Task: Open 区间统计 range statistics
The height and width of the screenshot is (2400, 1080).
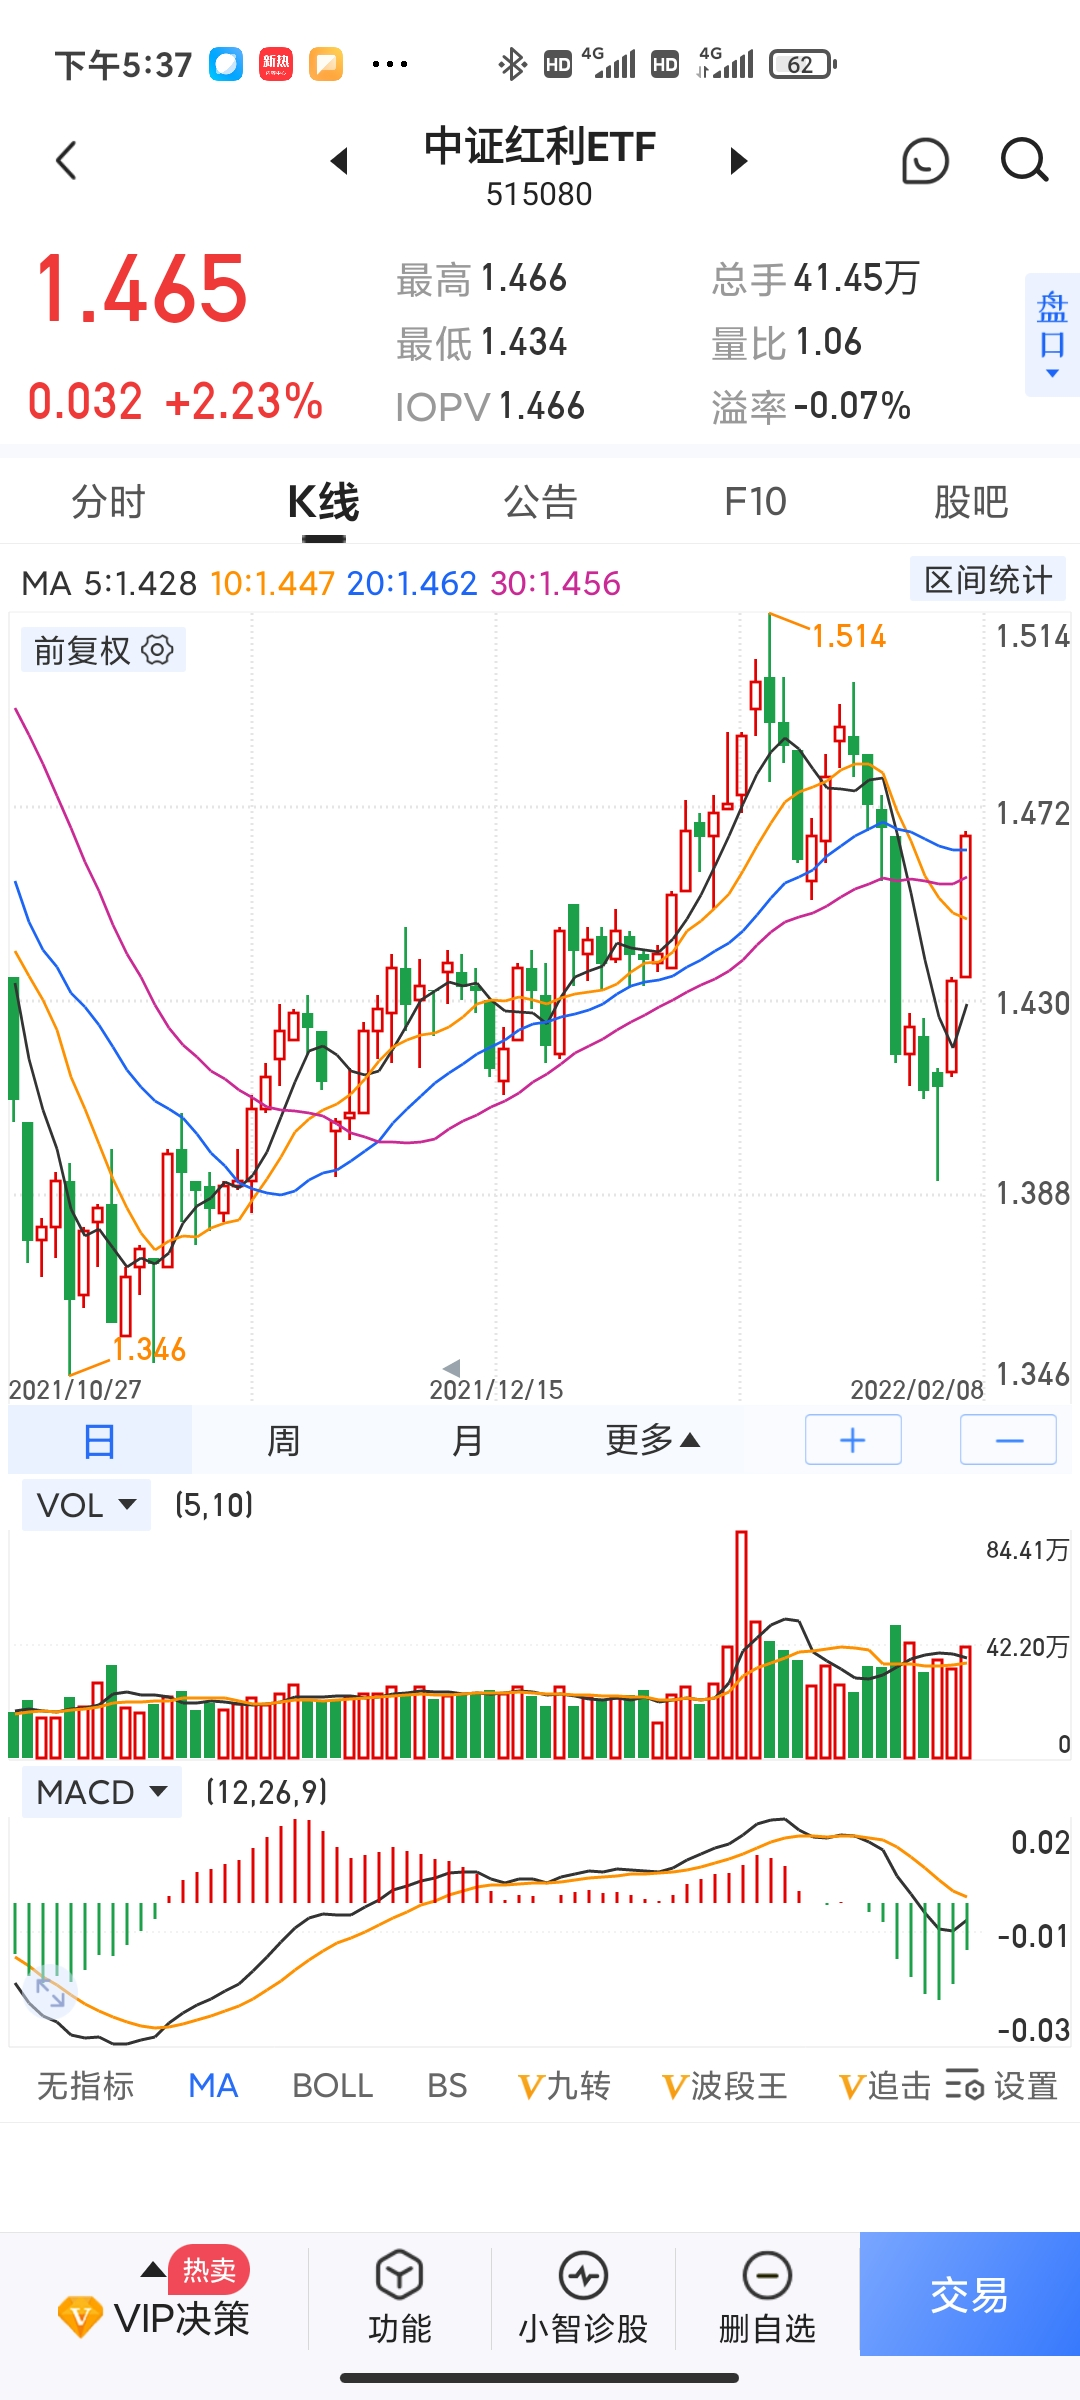Action: coord(988,580)
